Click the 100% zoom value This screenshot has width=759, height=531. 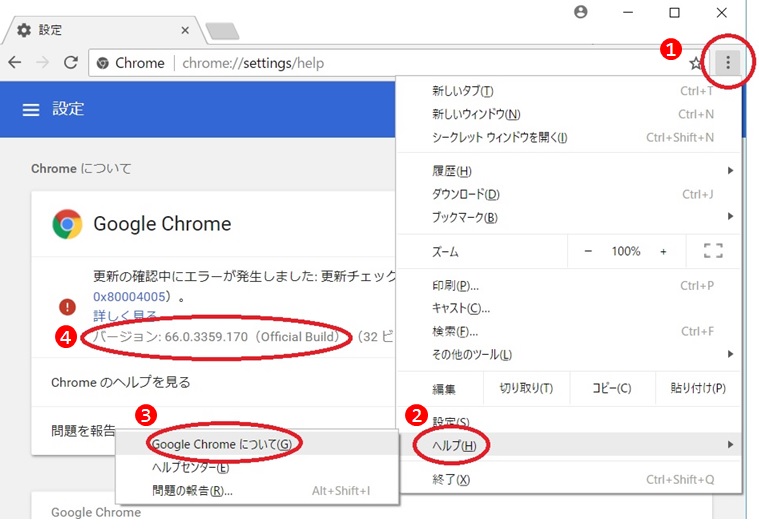point(625,251)
